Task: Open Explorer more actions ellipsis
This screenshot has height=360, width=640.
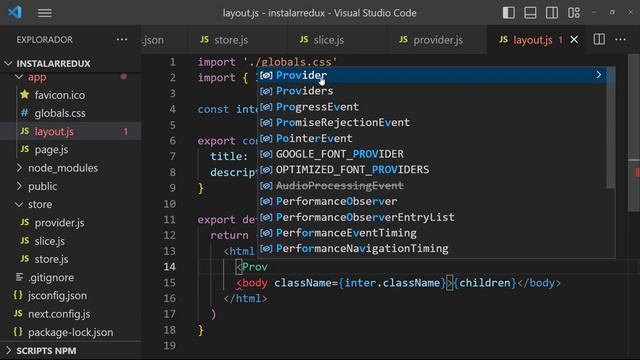Action: click(122, 40)
